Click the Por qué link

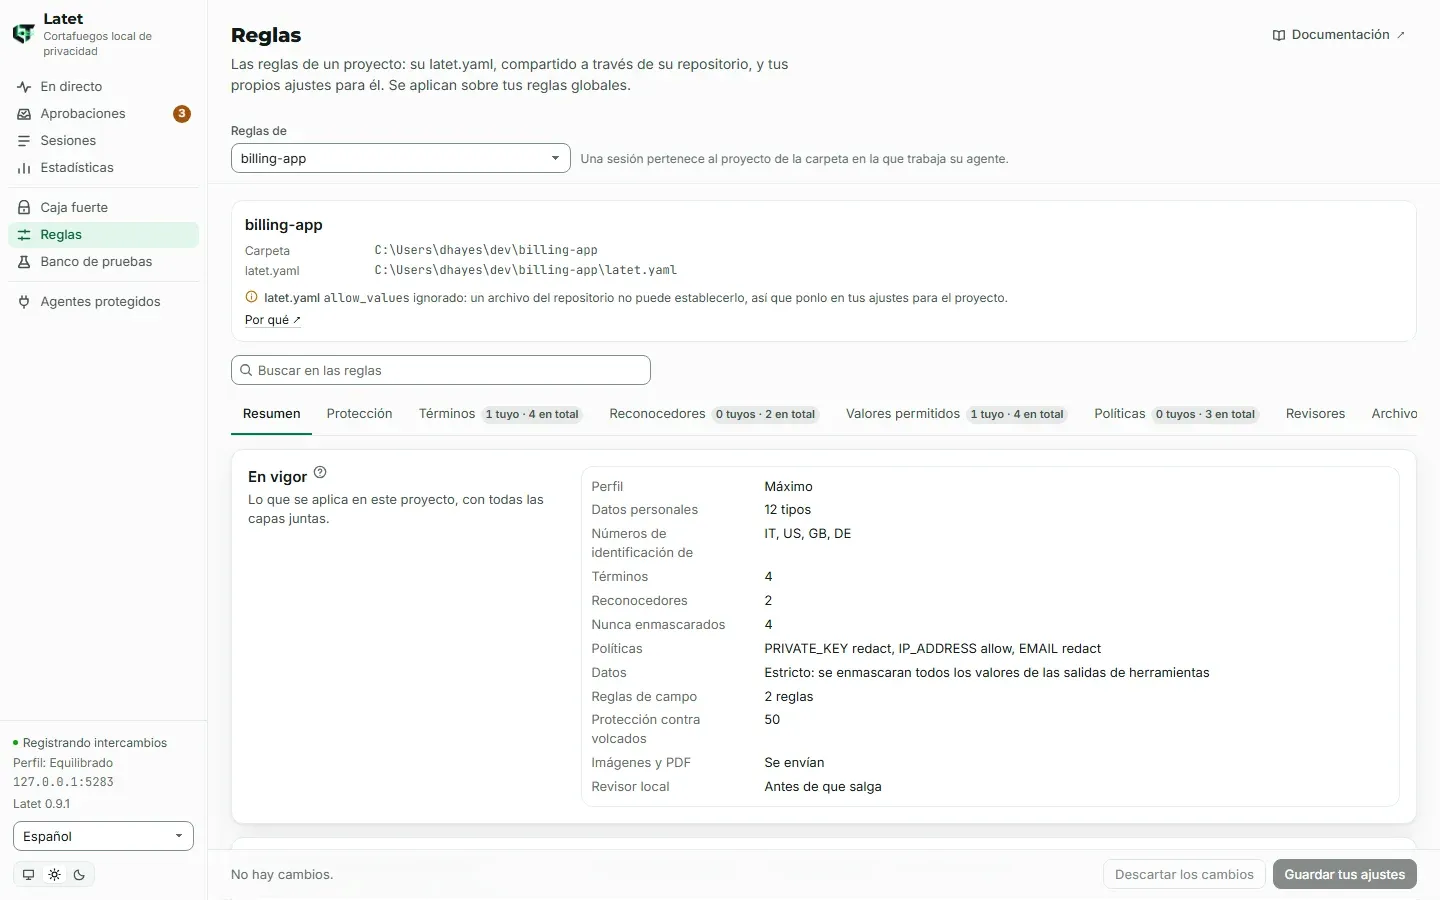point(273,320)
